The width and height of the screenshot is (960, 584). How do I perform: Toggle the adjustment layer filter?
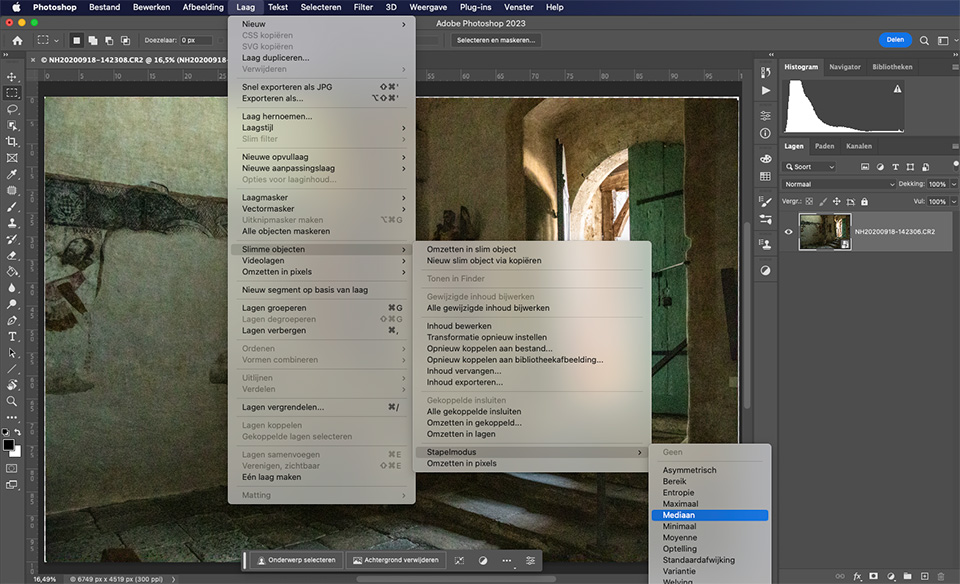click(880, 167)
